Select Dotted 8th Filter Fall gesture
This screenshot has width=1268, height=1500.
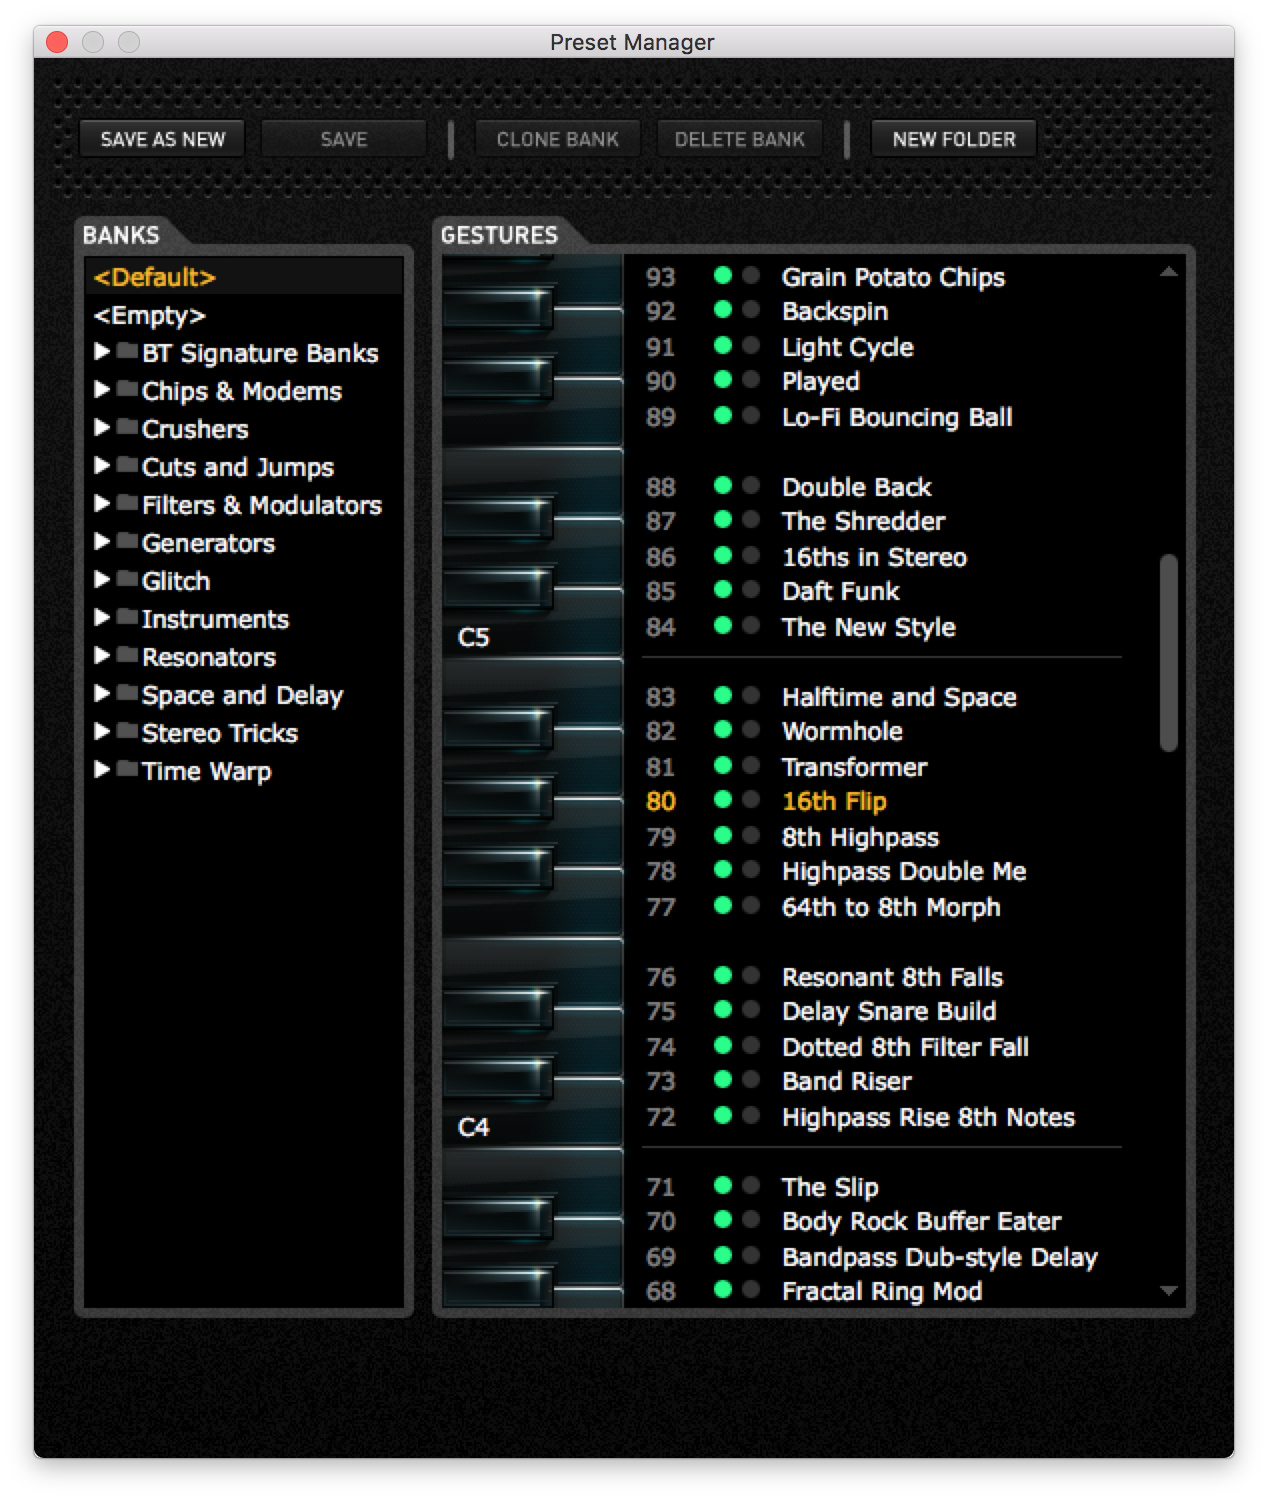coord(905,1047)
